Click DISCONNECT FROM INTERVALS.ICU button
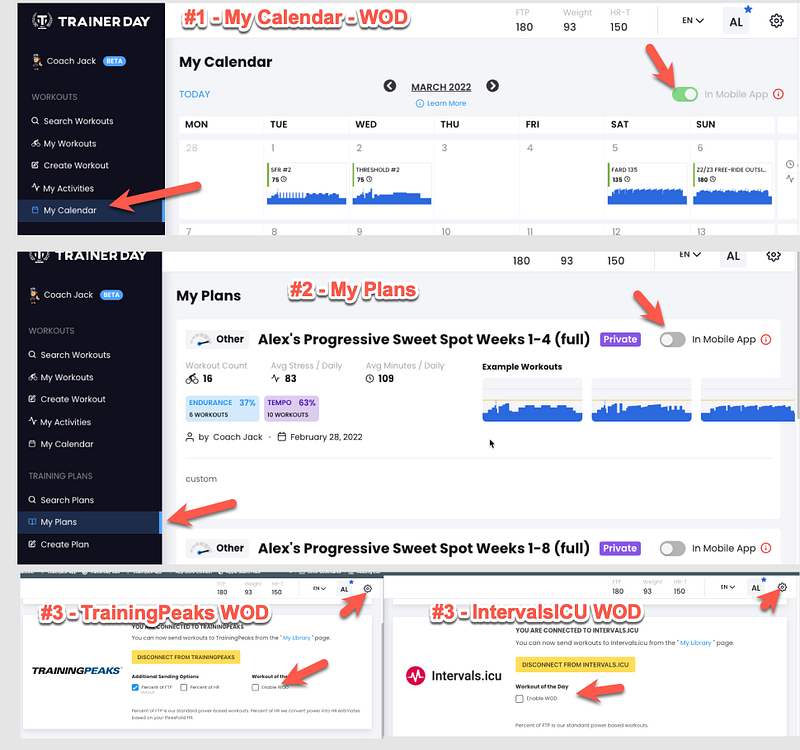This screenshot has width=800, height=750. click(575, 665)
